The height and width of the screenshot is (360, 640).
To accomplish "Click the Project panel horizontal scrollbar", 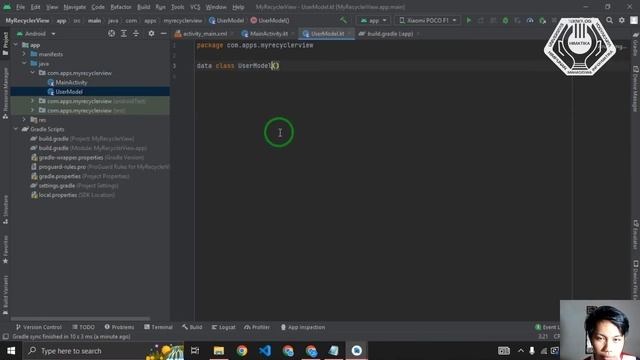I will pos(80,318).
